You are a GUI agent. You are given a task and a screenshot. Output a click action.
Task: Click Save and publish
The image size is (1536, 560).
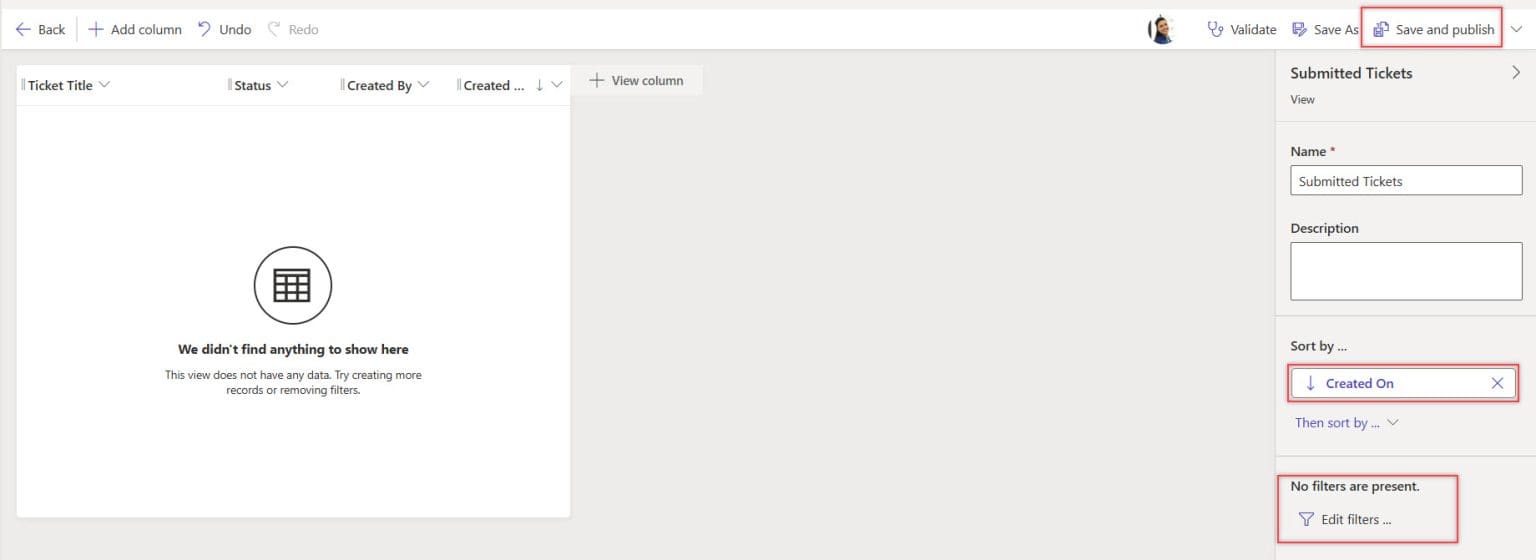[1434, 29]
